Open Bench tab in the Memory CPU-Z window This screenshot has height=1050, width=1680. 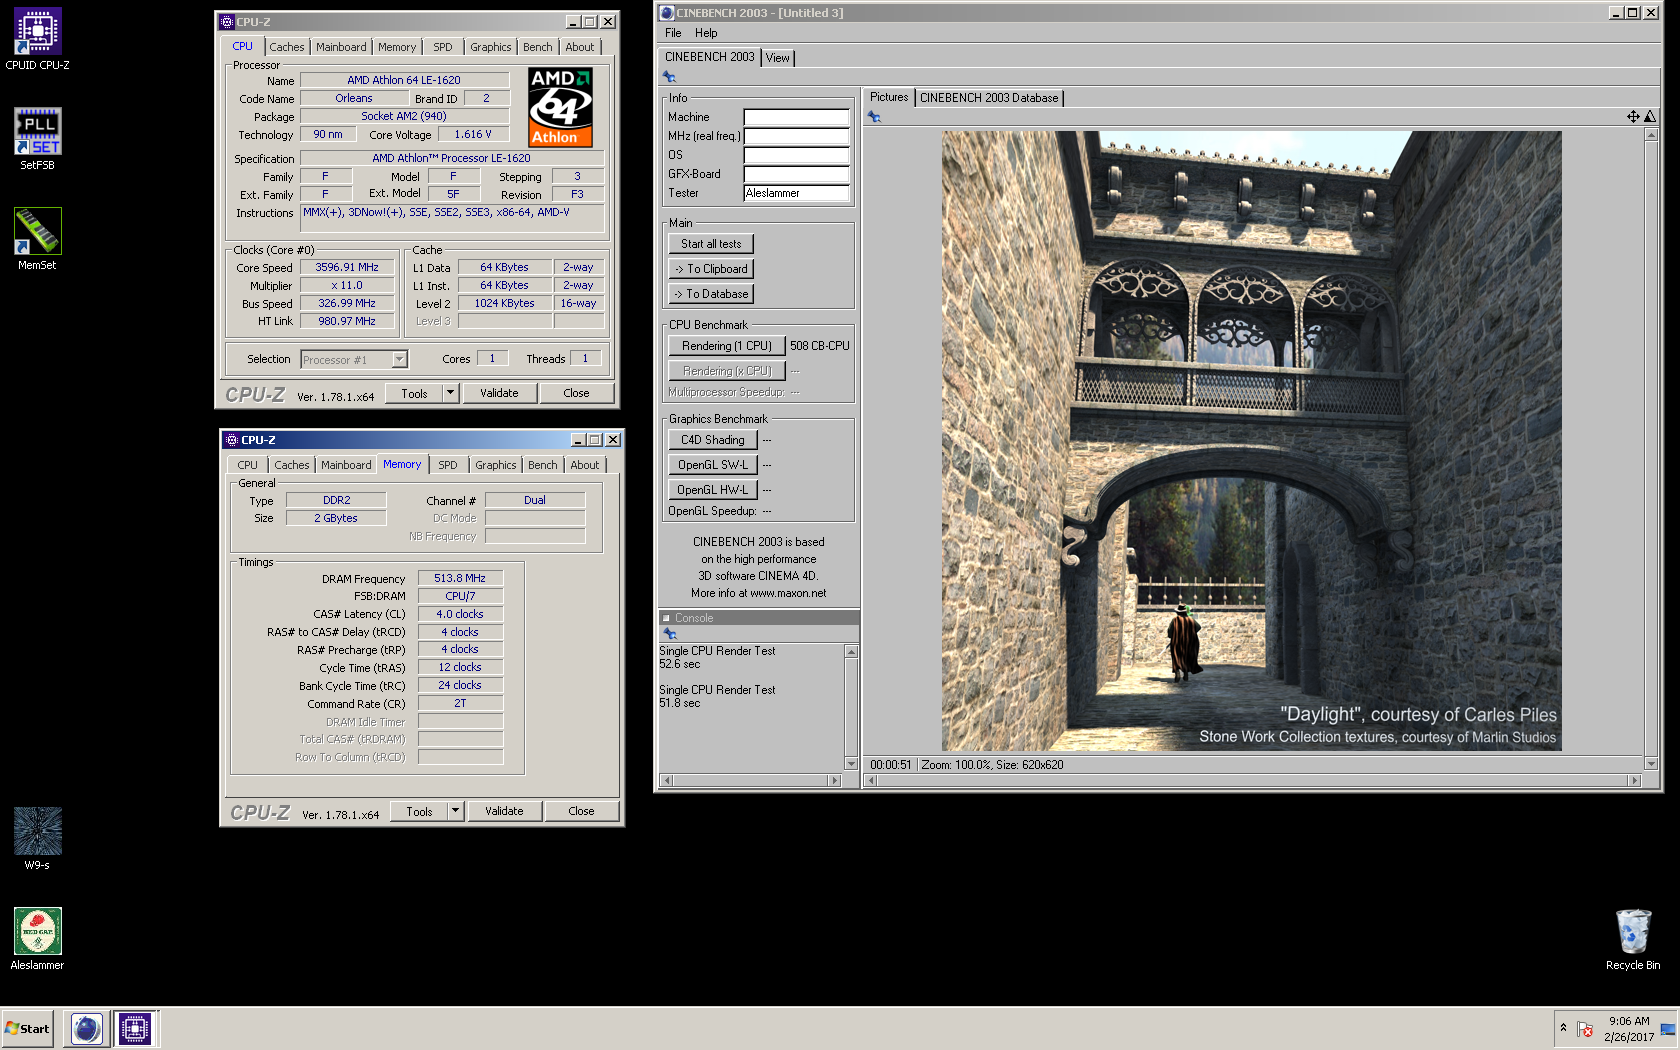click(543, 465)
